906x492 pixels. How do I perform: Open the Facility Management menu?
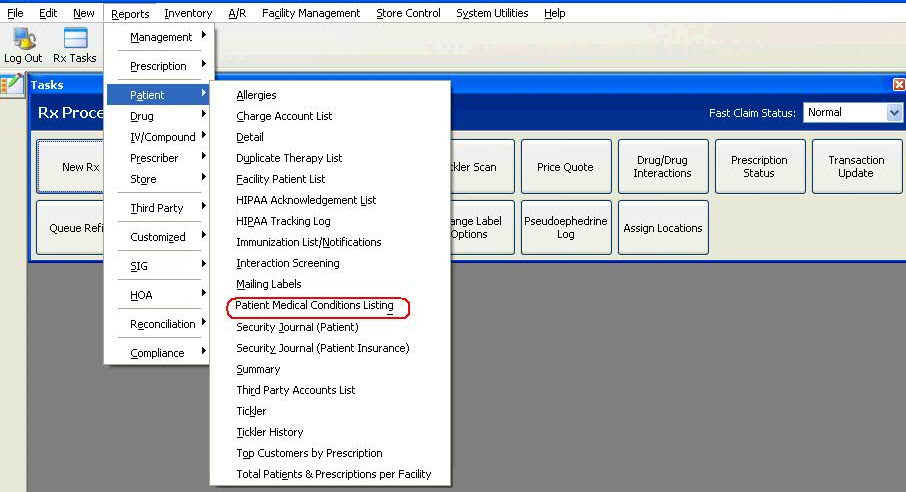pos(311,13)
